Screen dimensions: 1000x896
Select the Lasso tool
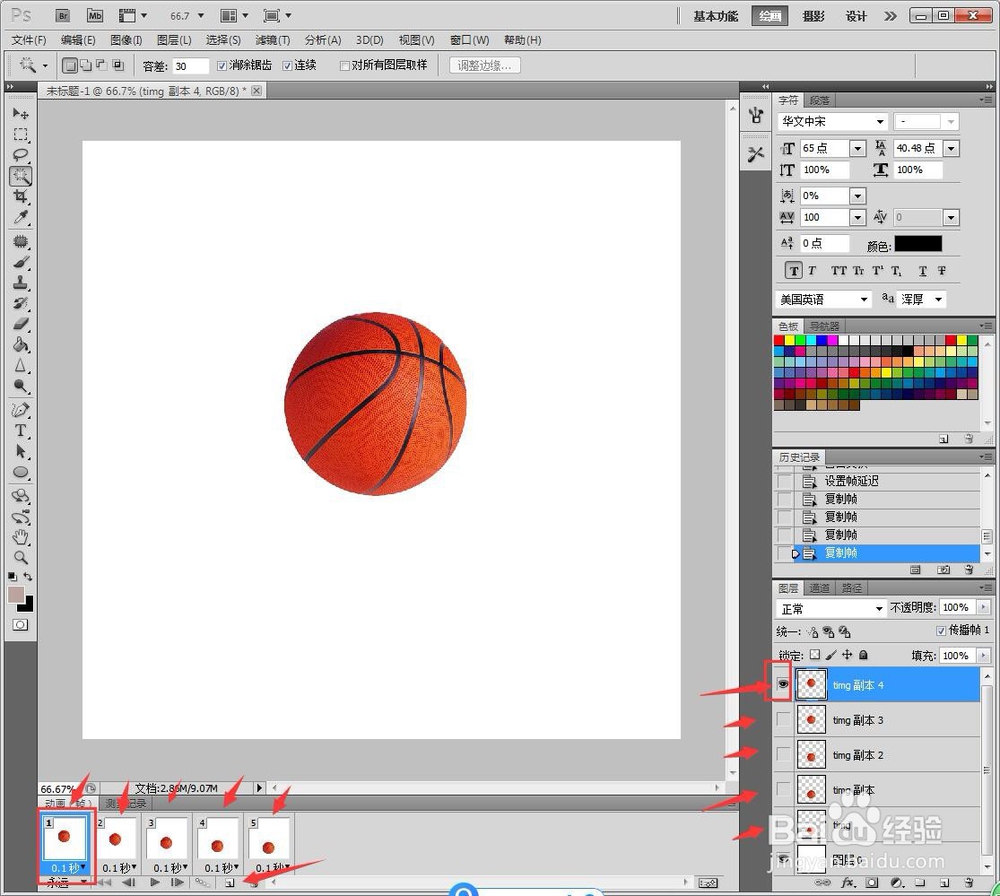tap(20, 155)
